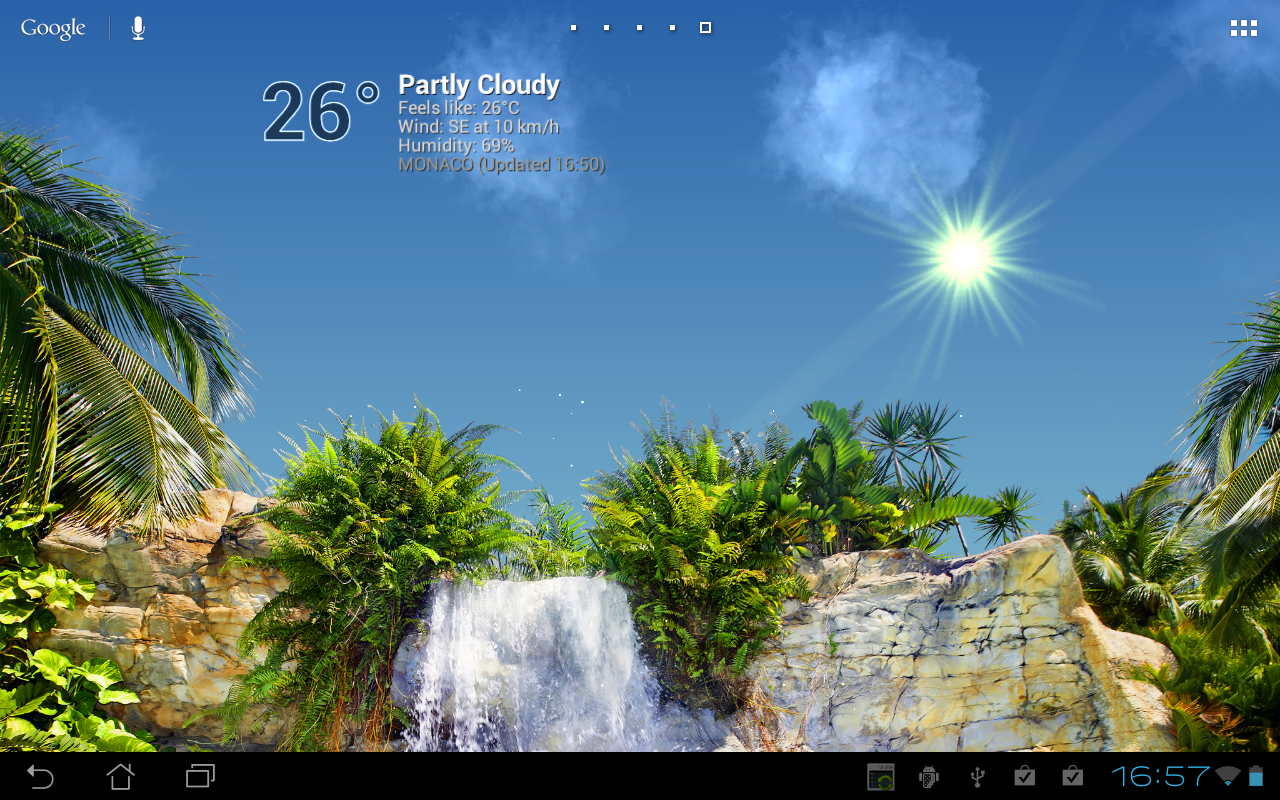Open the Android debugging notification icon
Screen dimensions: 1280x800
(929, 776)
